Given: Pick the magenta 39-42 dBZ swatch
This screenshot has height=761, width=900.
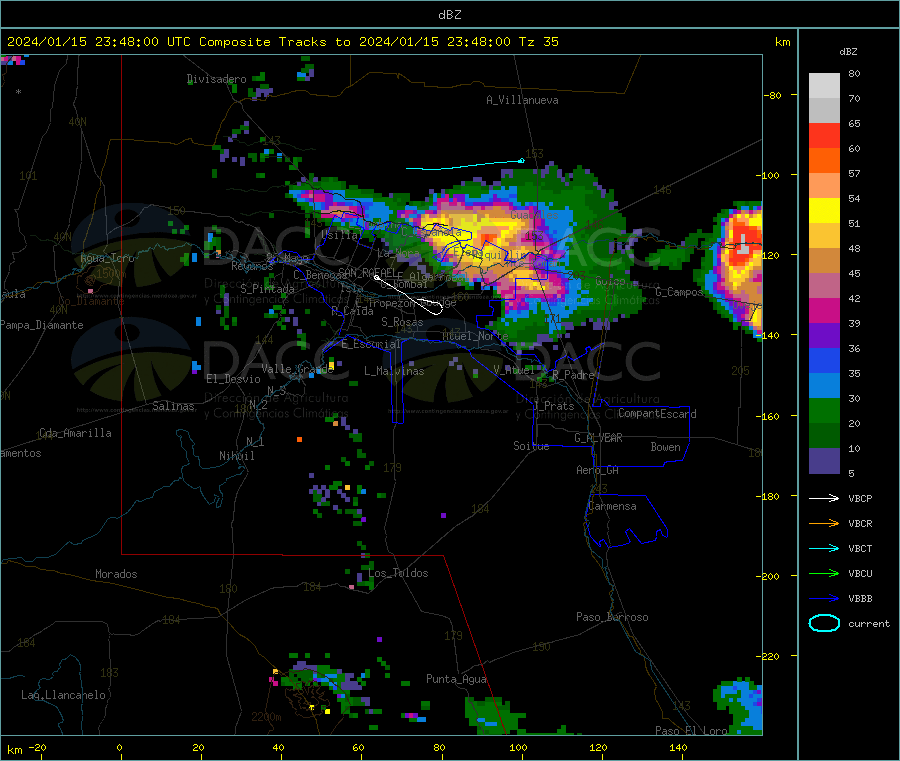Looking at the screenshot, I should [824, 310].
